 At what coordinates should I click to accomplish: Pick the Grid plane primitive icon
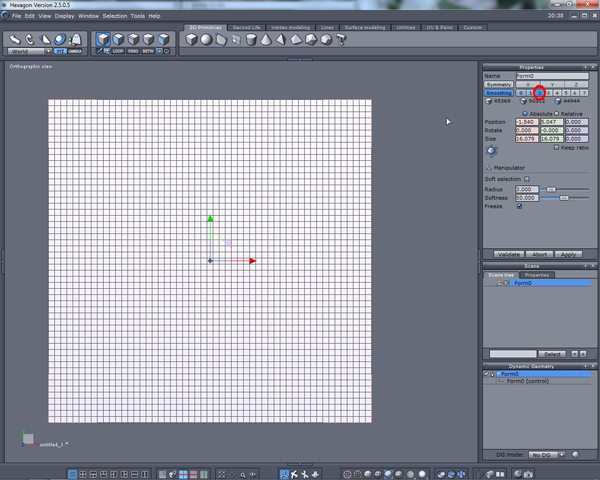pyautogui.click(x=236, y=39)
